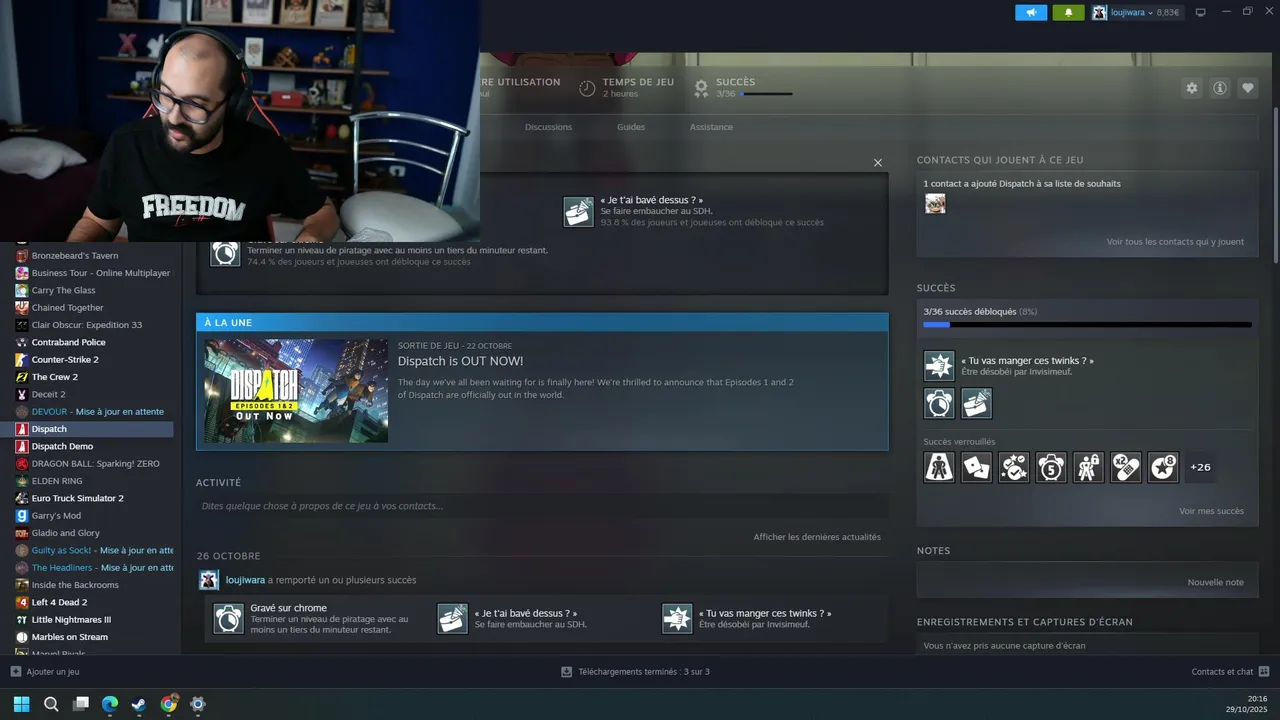The height and width of the screenshot is (720, 1280).
Task: Click the achievements progress bar in Succès panel
Action: point(1087,324)
